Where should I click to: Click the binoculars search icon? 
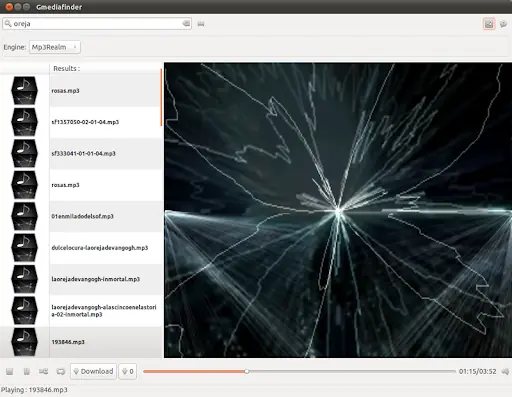click(x=201, y=24)
